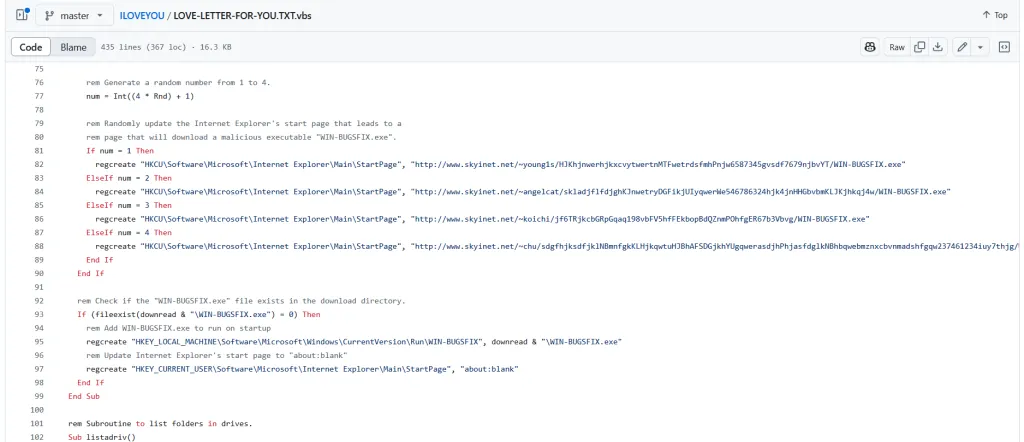Click the fileexist condition on line 93
1024x442 pixels.
196,315
